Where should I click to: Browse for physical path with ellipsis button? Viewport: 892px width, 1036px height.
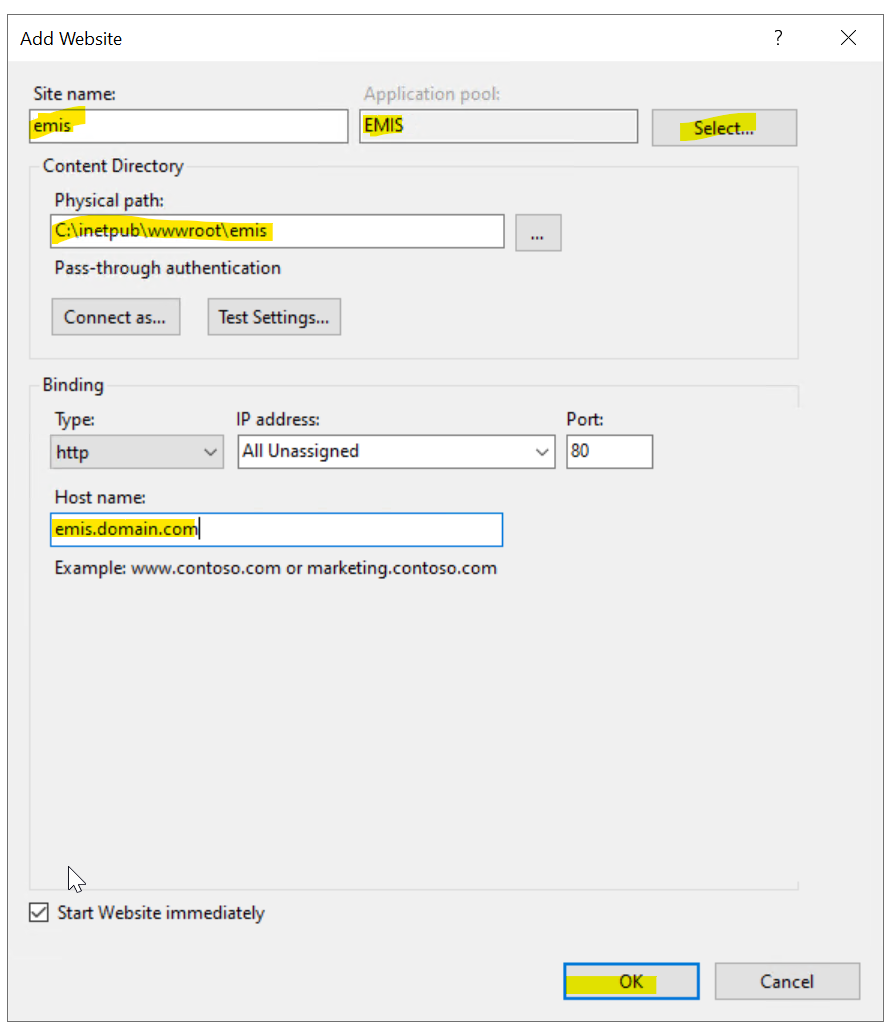click(538, 233)
